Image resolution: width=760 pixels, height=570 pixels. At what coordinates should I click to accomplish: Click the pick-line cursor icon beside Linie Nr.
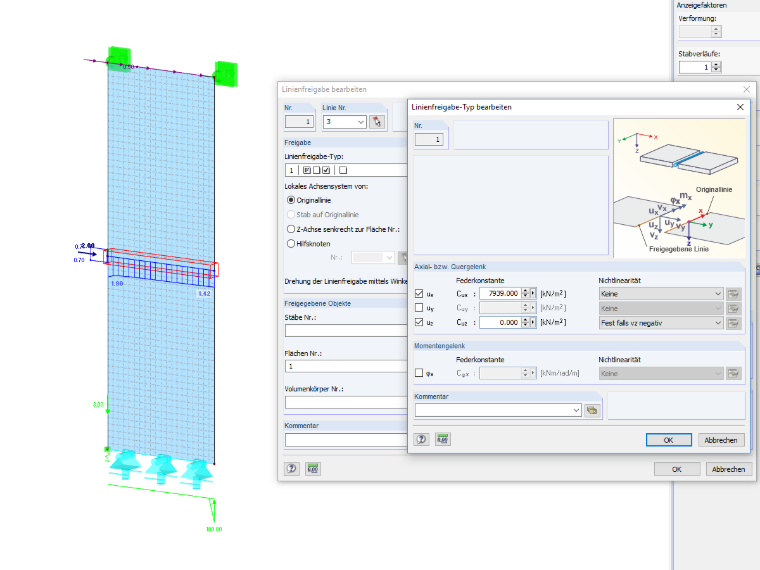(x=377, y=122)
